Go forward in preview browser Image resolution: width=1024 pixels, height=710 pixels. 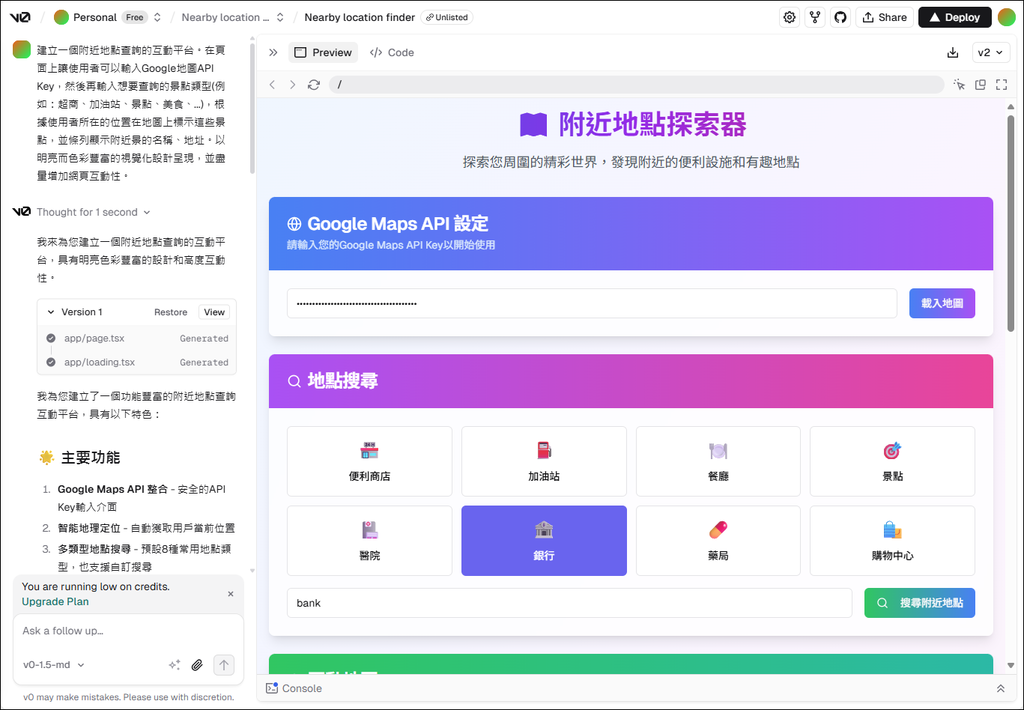(293, 85)
